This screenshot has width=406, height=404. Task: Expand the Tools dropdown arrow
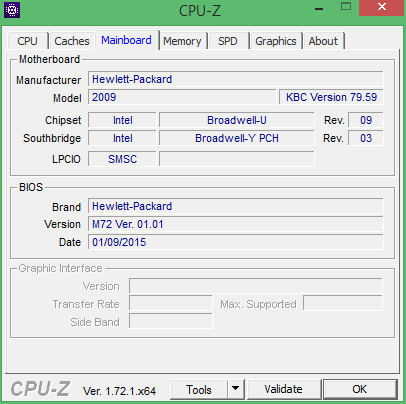pyautogui.click(x=236, y=389)
